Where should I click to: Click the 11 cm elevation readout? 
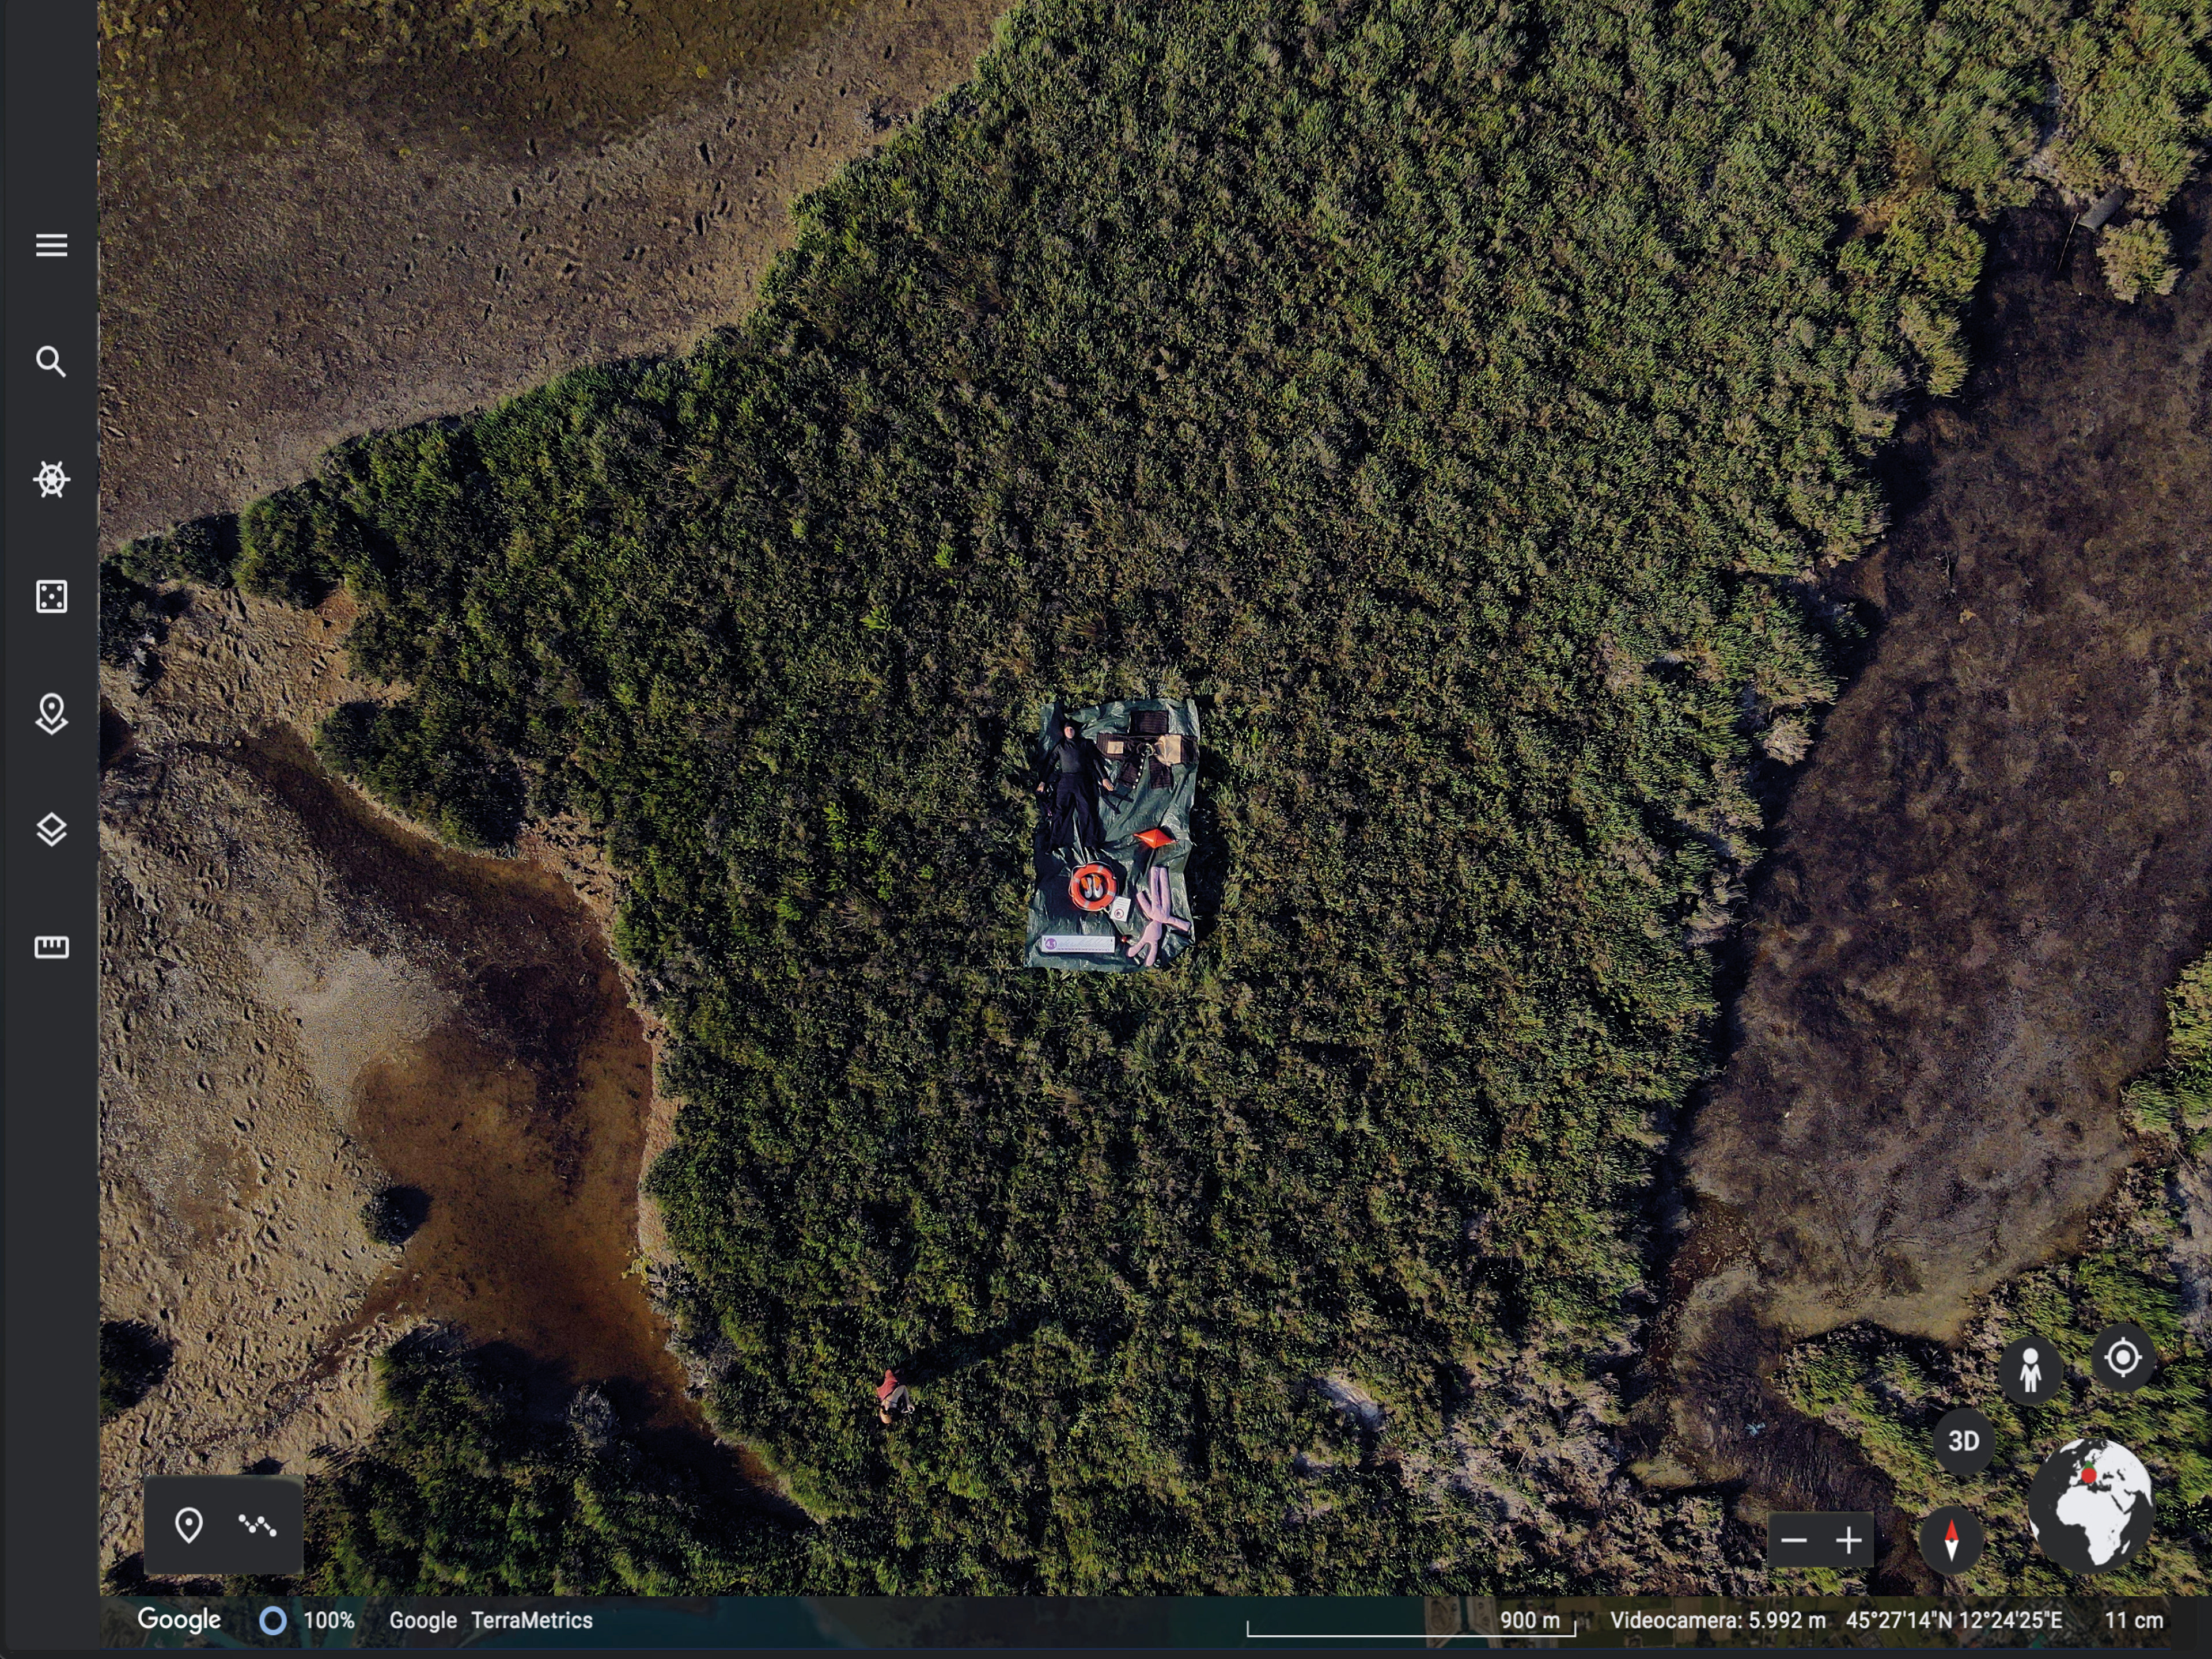[2133, 1620]
